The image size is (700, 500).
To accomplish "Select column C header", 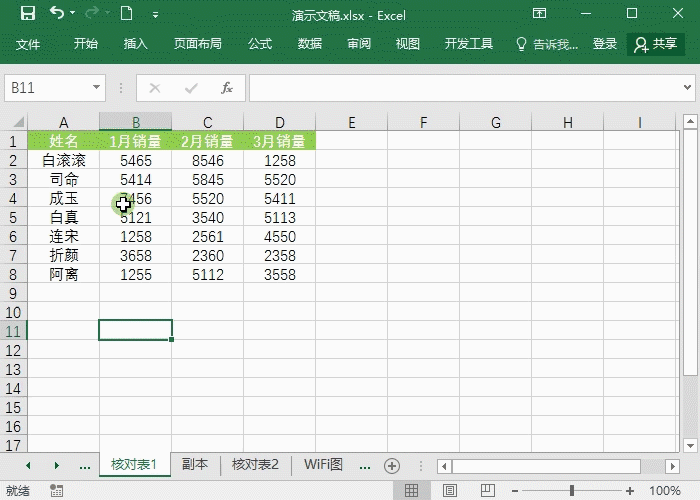I will point(208,122).
